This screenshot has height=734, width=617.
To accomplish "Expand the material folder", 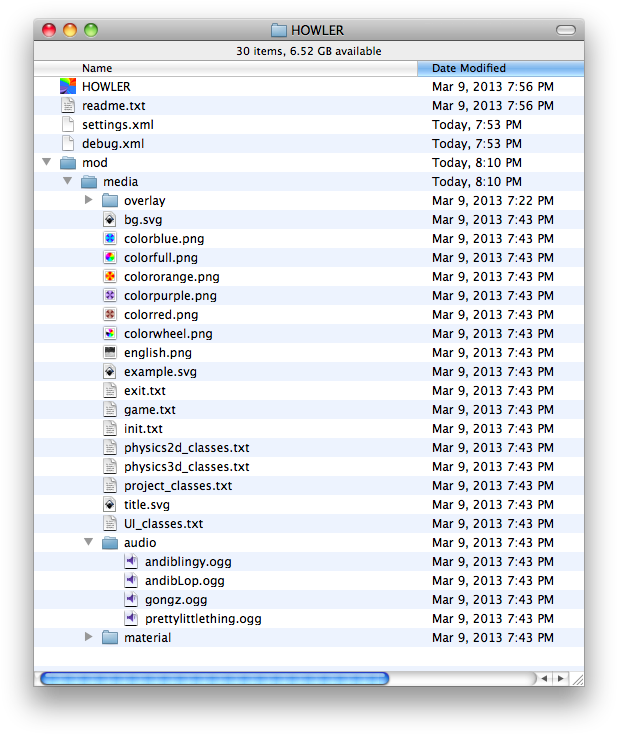I will [88, 637].
